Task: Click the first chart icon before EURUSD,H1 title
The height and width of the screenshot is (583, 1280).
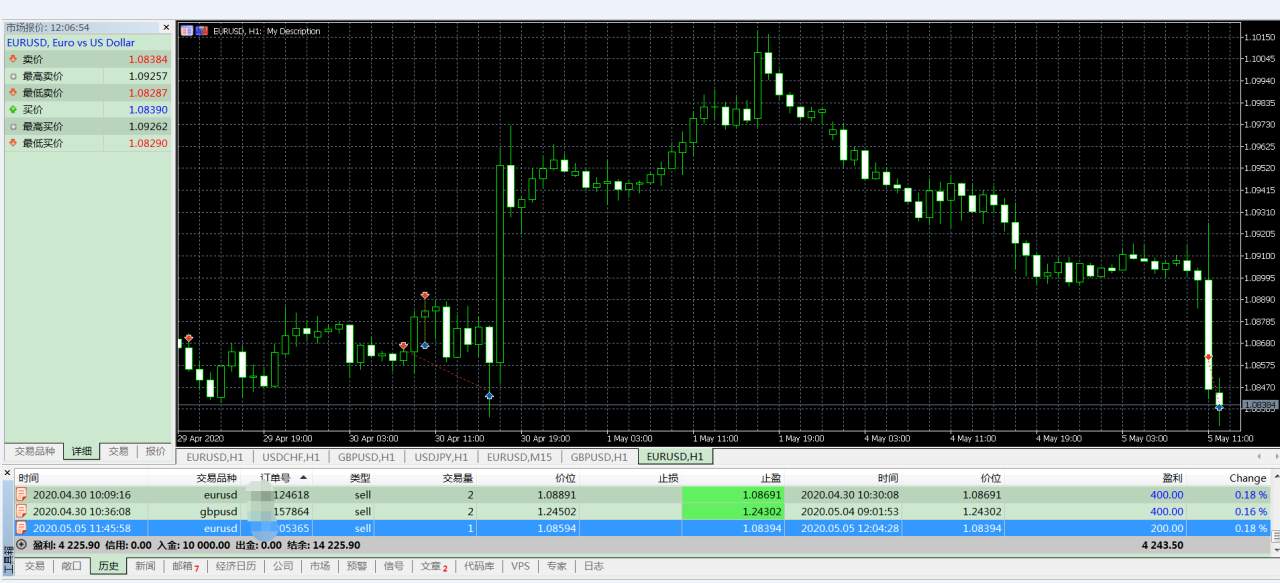Action: [x=187, y=31]
